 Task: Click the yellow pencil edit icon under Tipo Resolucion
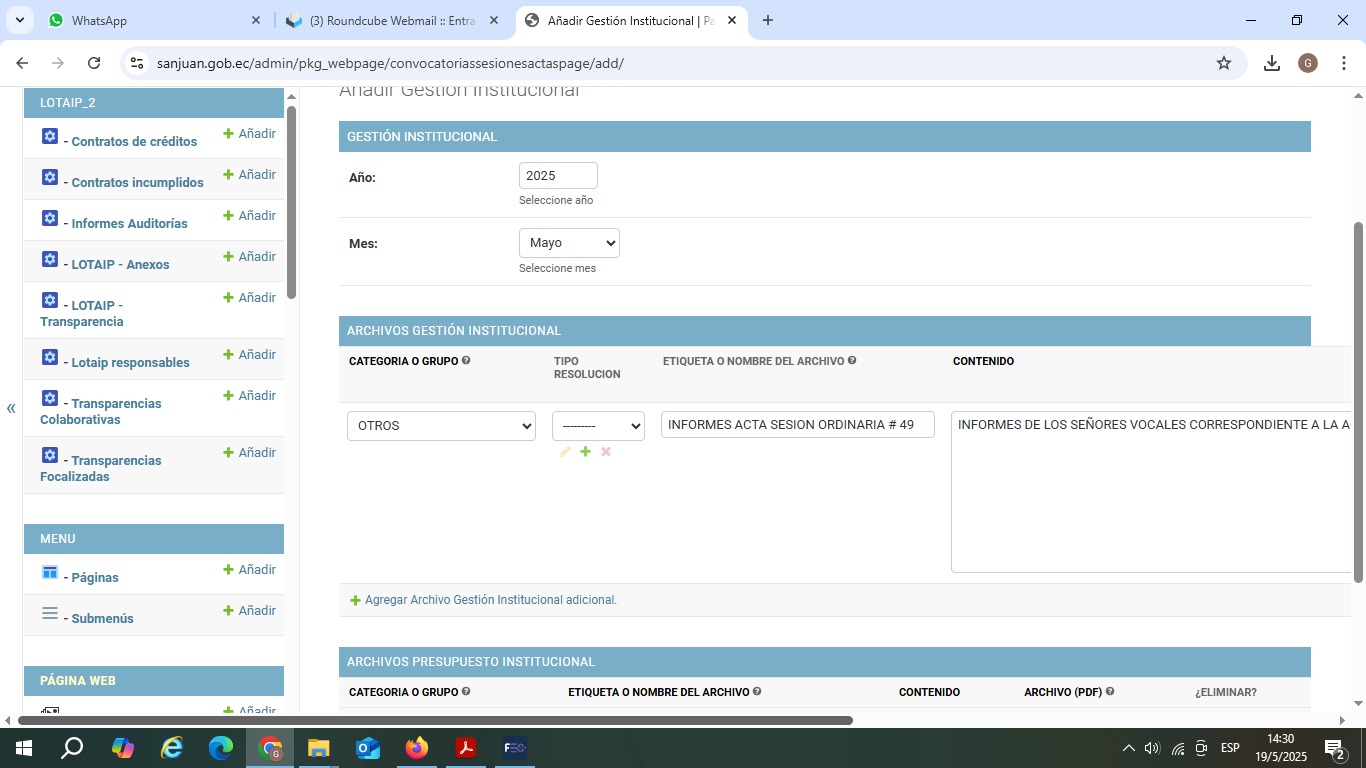coord(565,452)
